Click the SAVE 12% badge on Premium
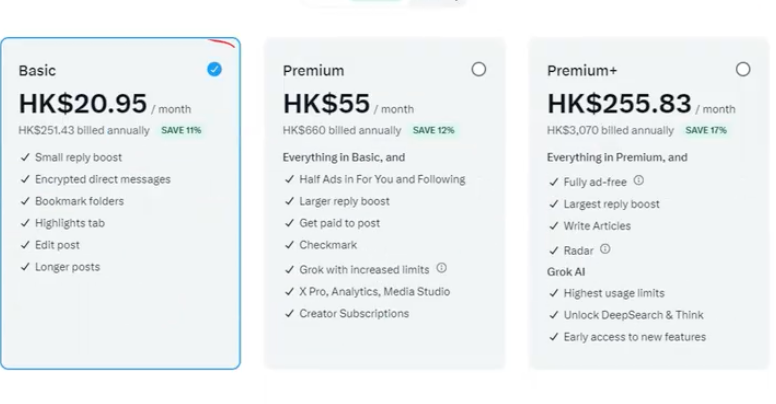Screen dimensions: 776x404 pos(433,130)
